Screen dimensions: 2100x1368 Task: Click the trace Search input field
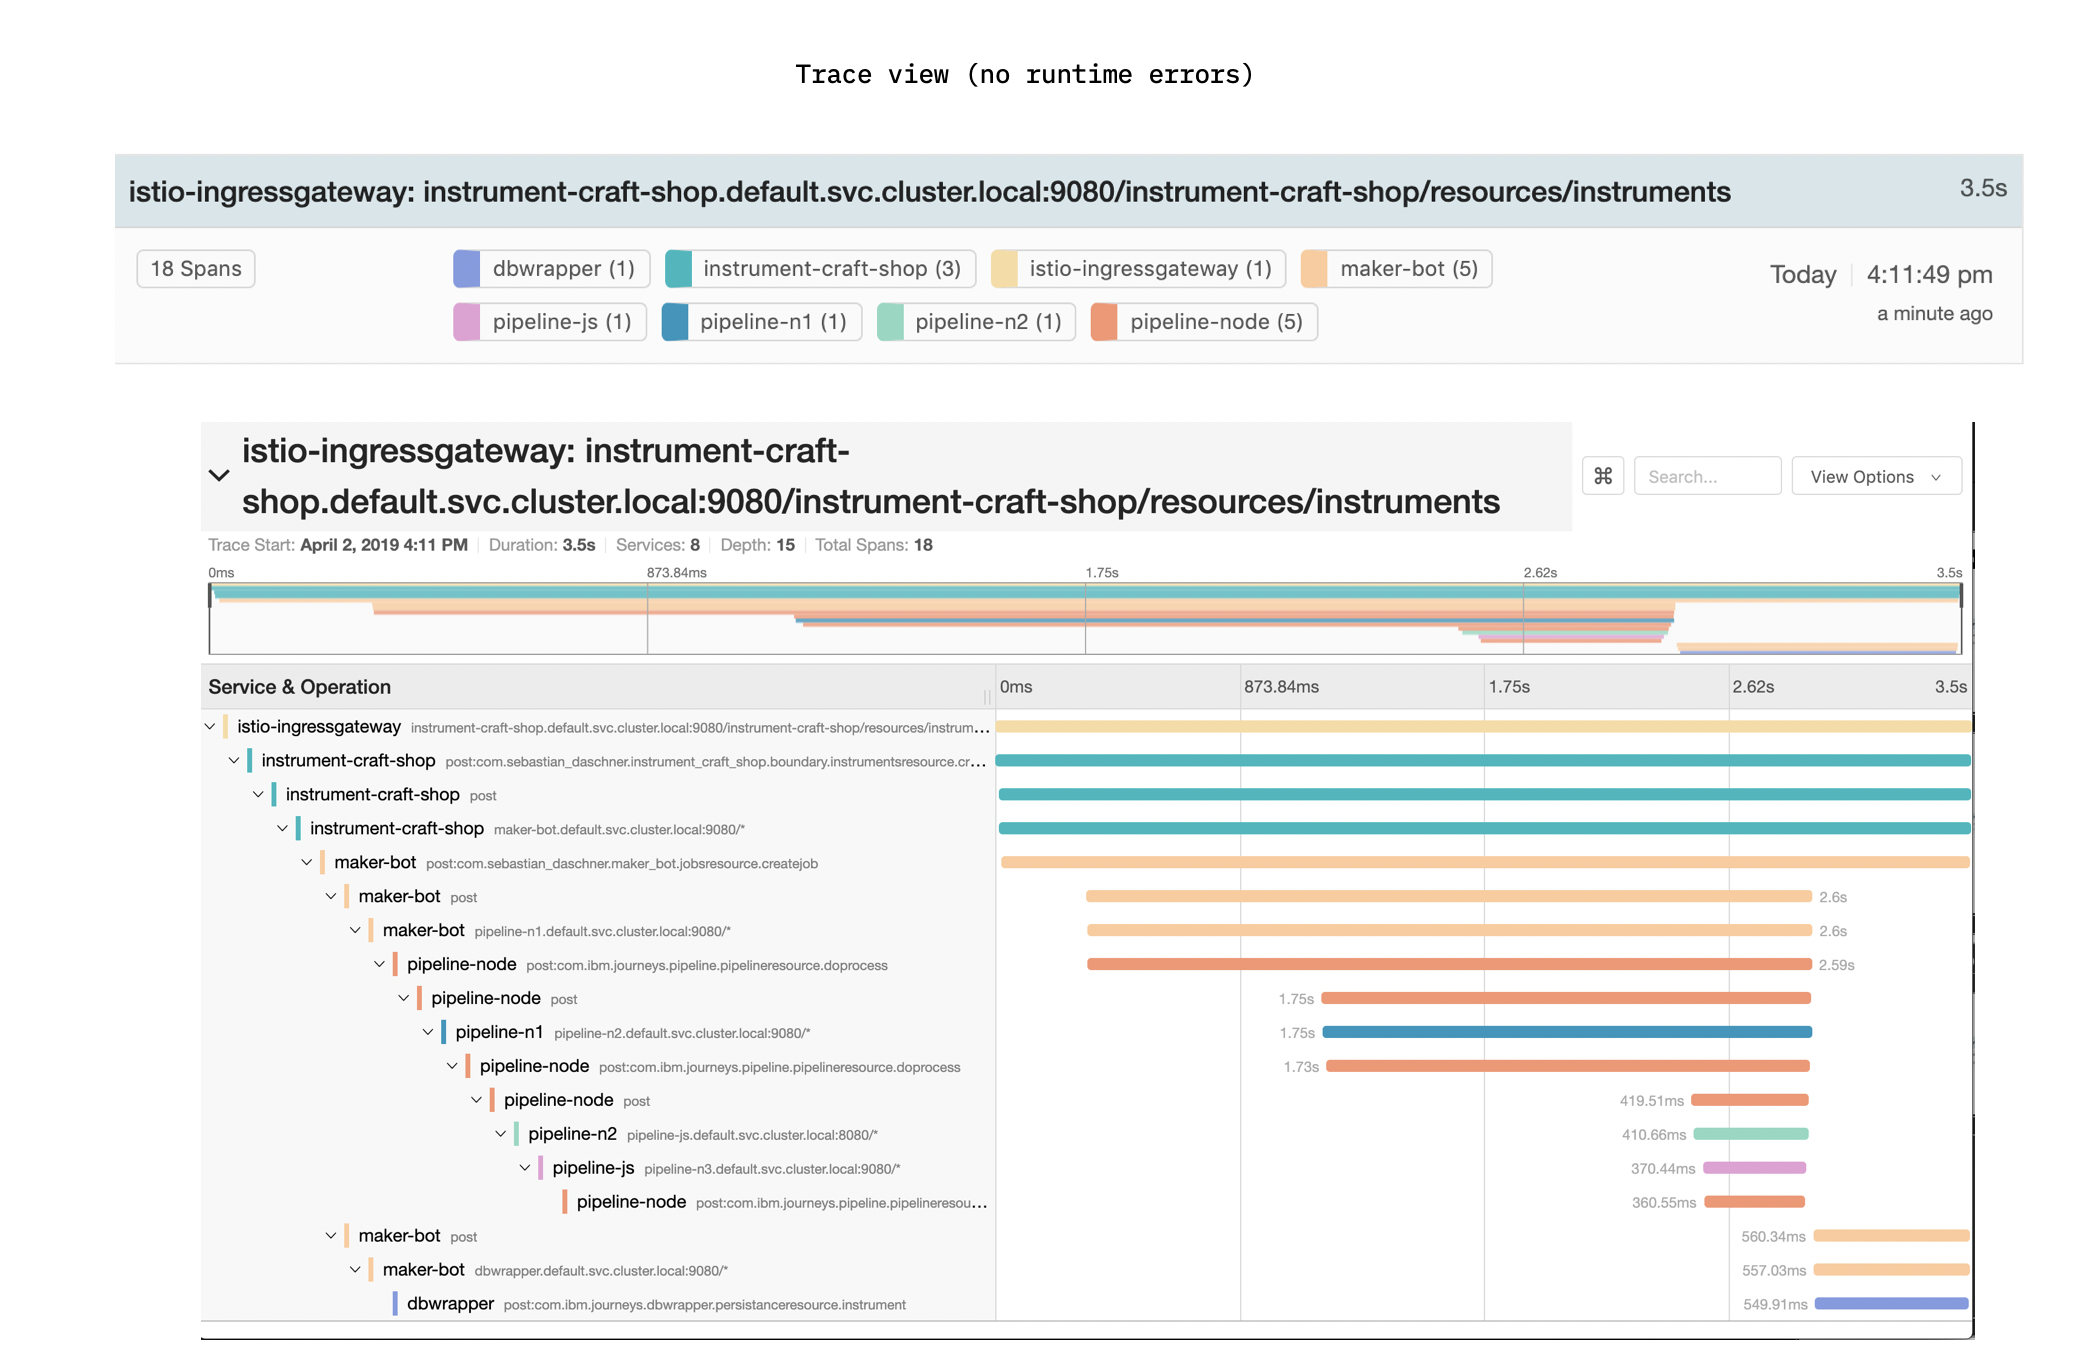coord(1706,477)
